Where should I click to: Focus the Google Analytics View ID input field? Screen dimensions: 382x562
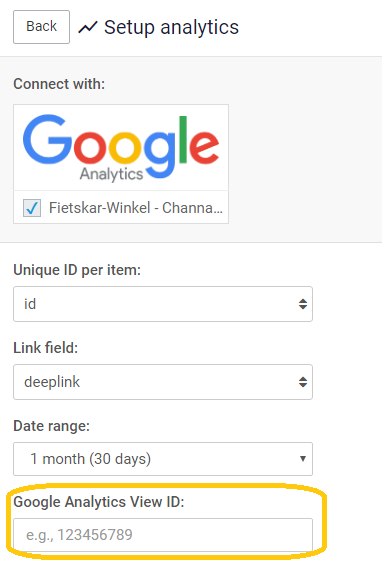coord(163,535)
